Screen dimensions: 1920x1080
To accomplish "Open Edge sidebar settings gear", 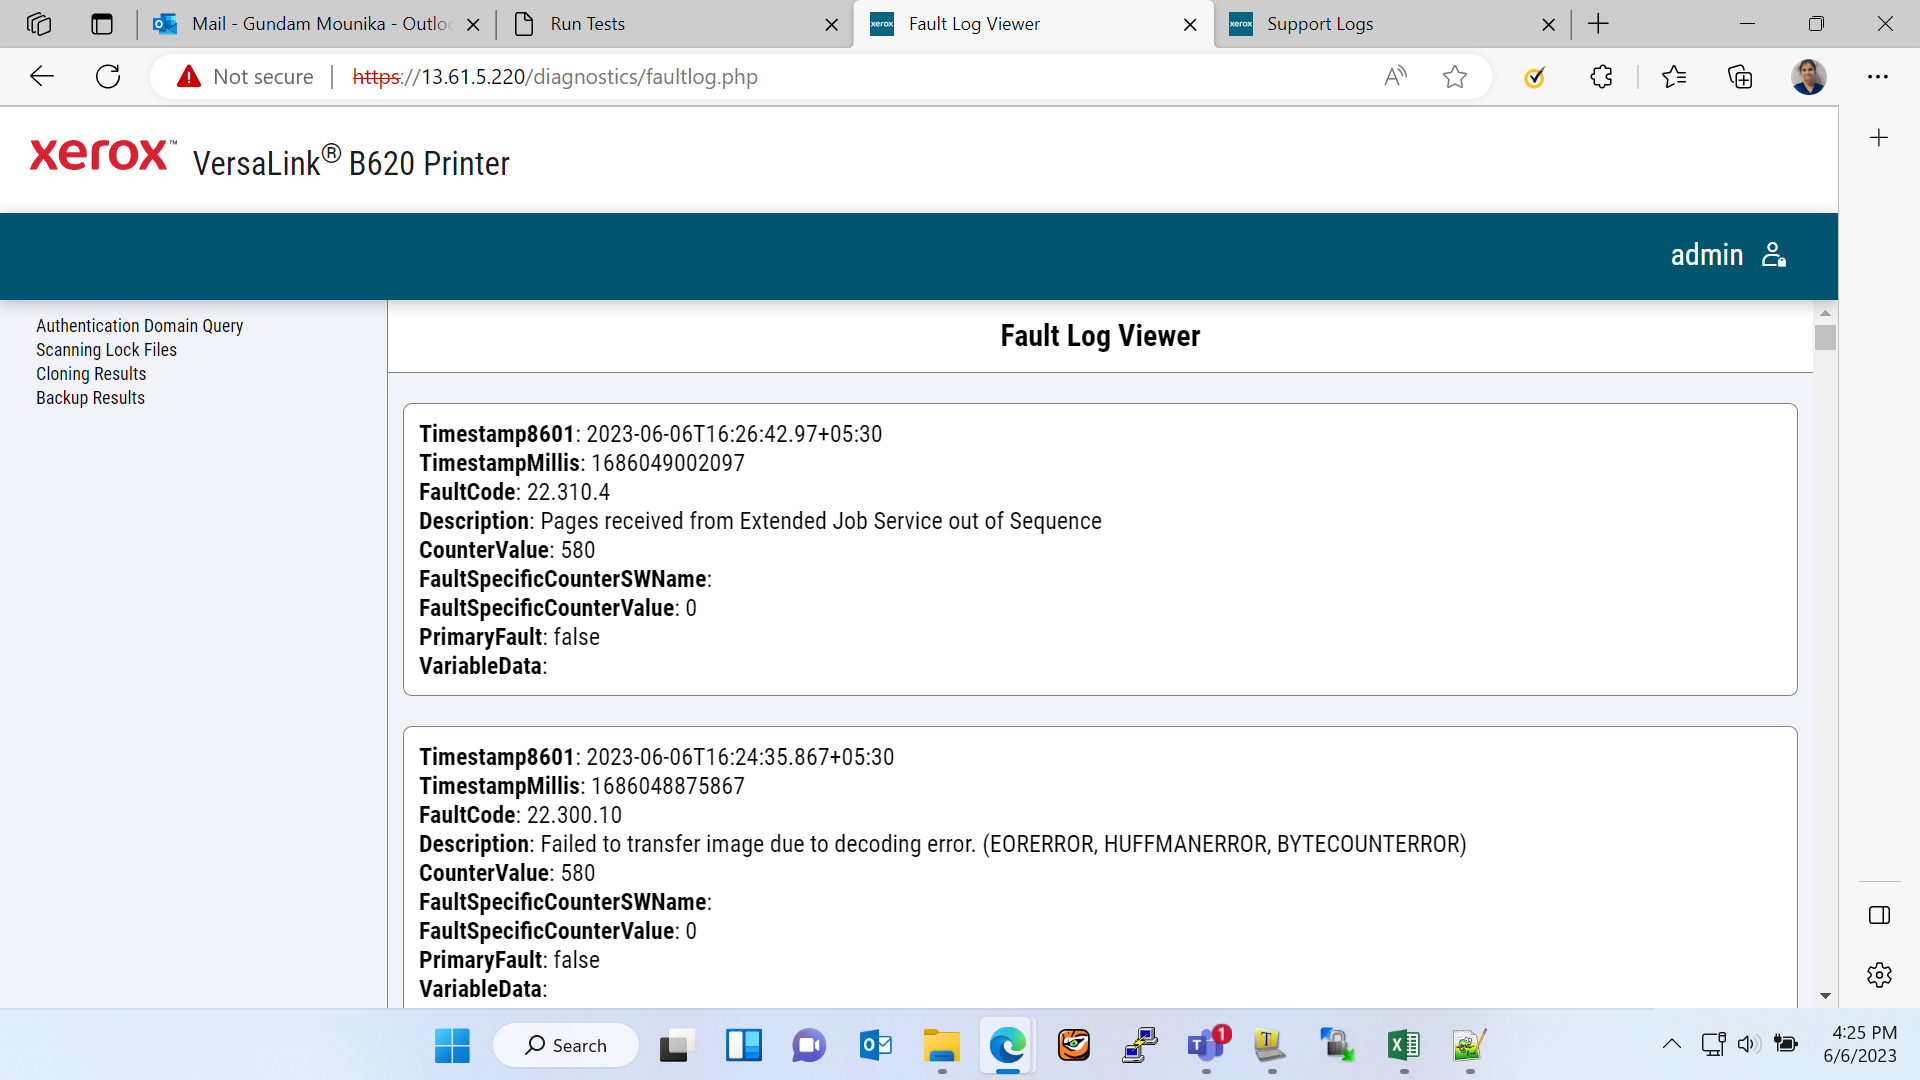I will 1879,975.
